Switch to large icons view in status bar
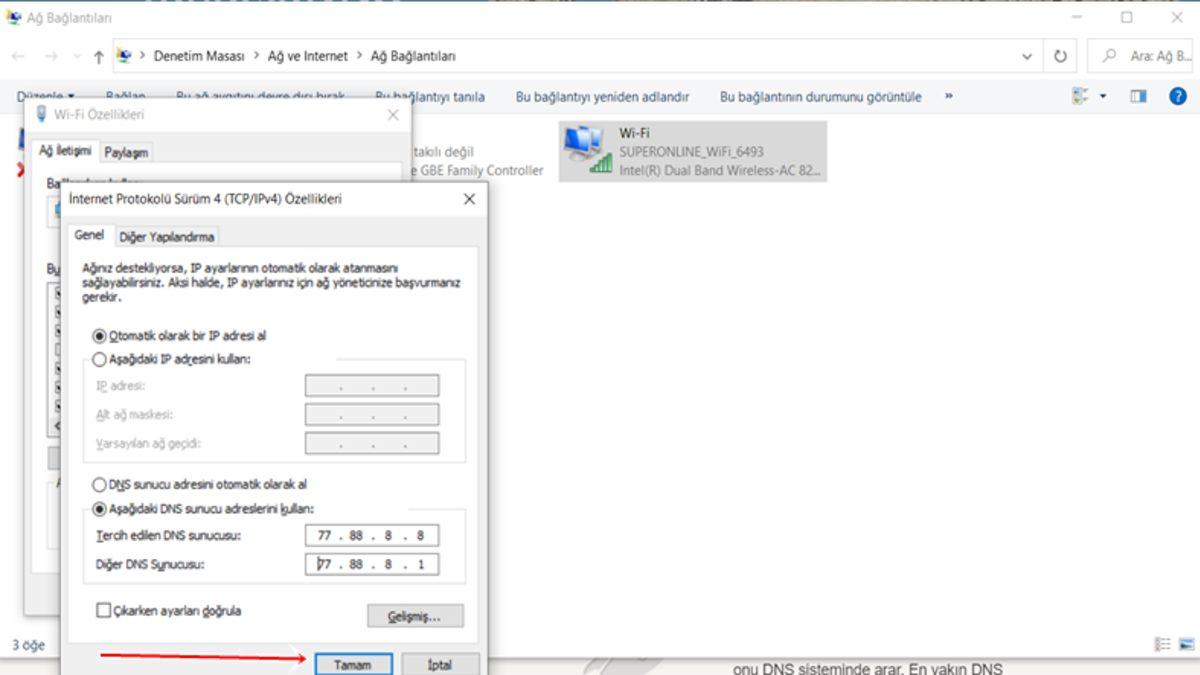Screen dimensions: 1200x675 [x=1184, y=645]
